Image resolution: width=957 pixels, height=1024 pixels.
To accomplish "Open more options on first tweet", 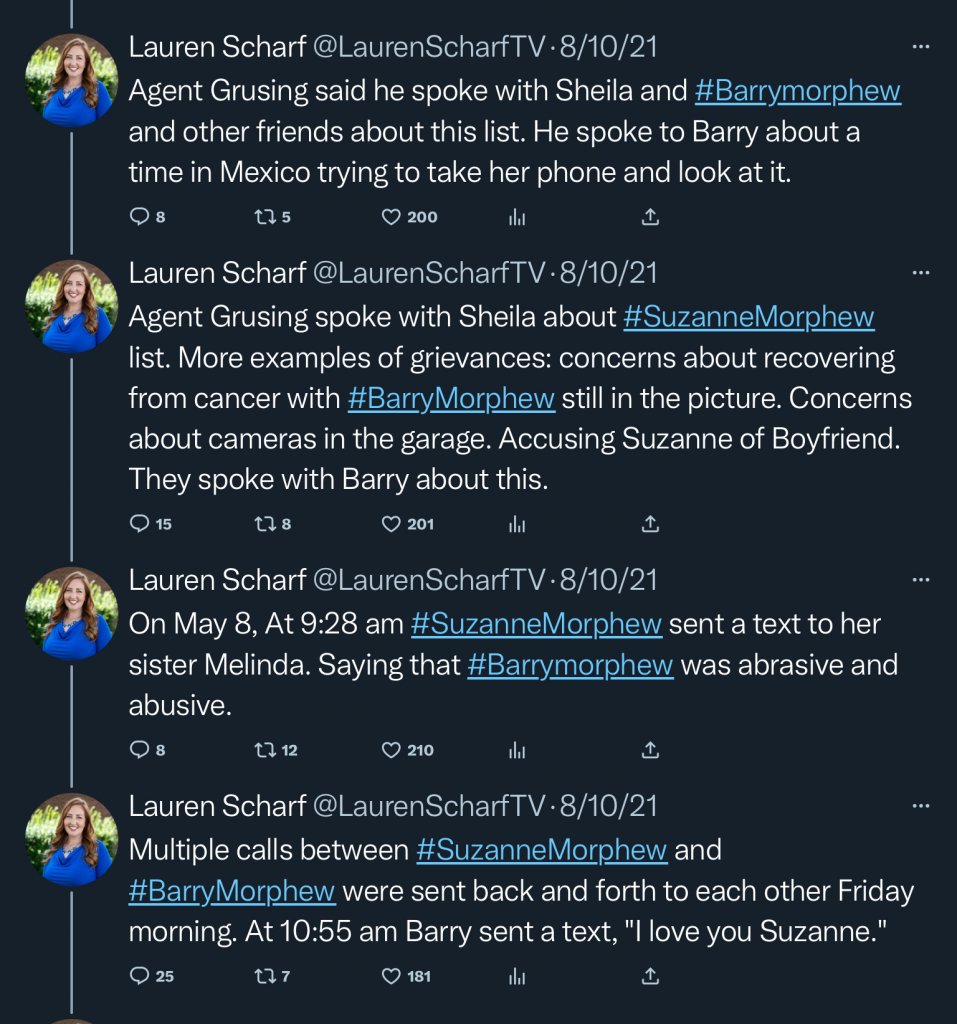I will coord(922,46).
